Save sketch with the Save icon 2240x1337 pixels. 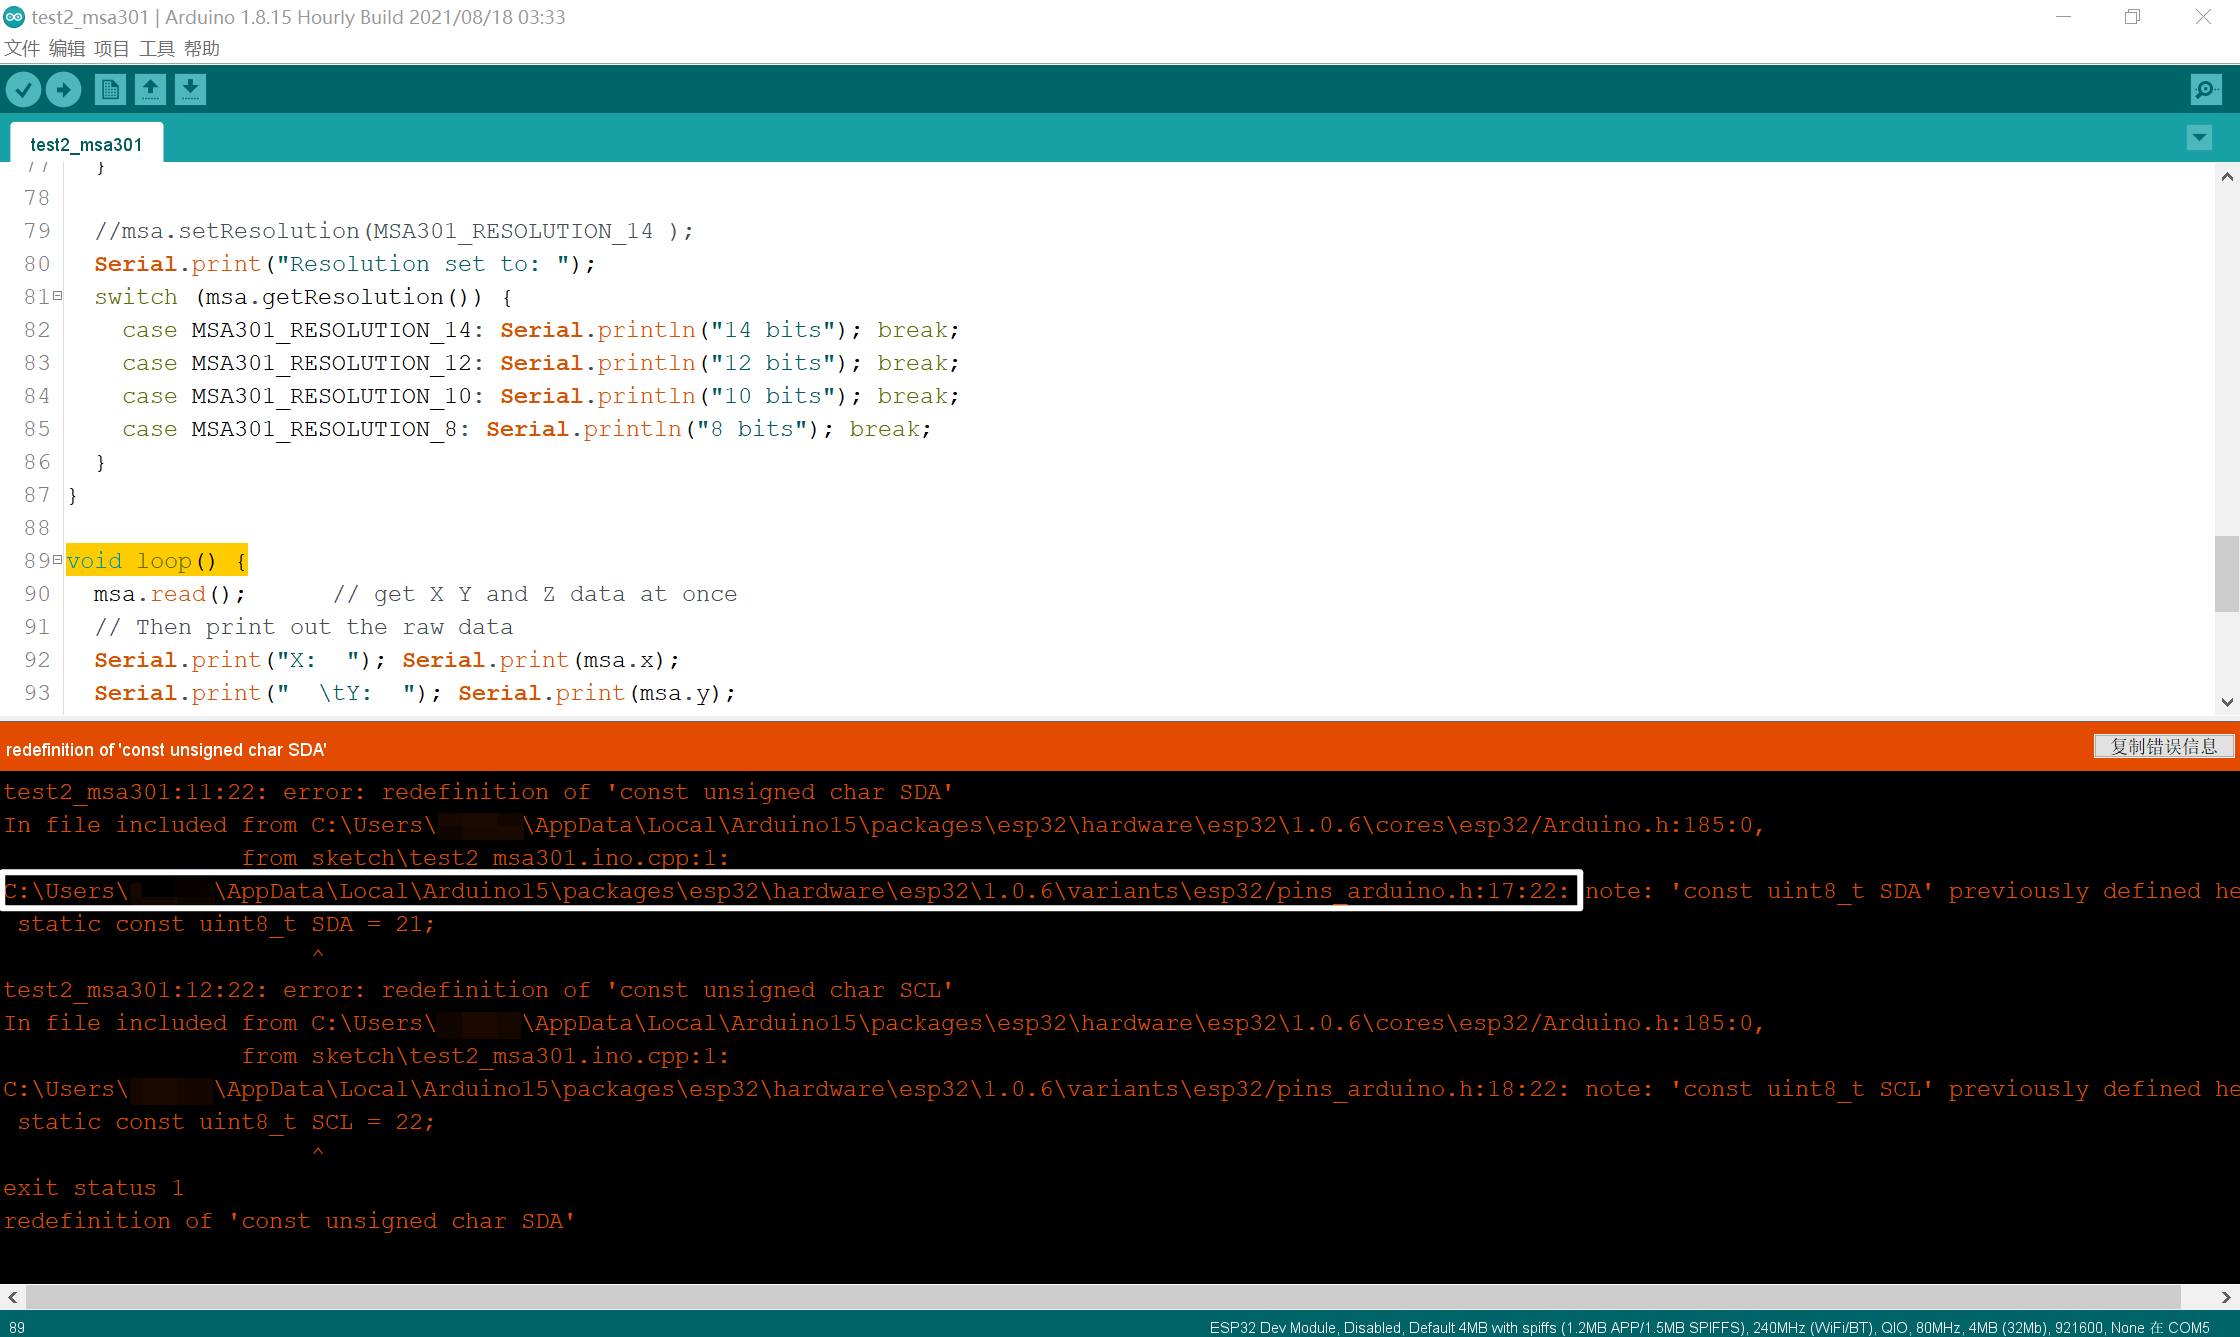(x=190, y=90)
